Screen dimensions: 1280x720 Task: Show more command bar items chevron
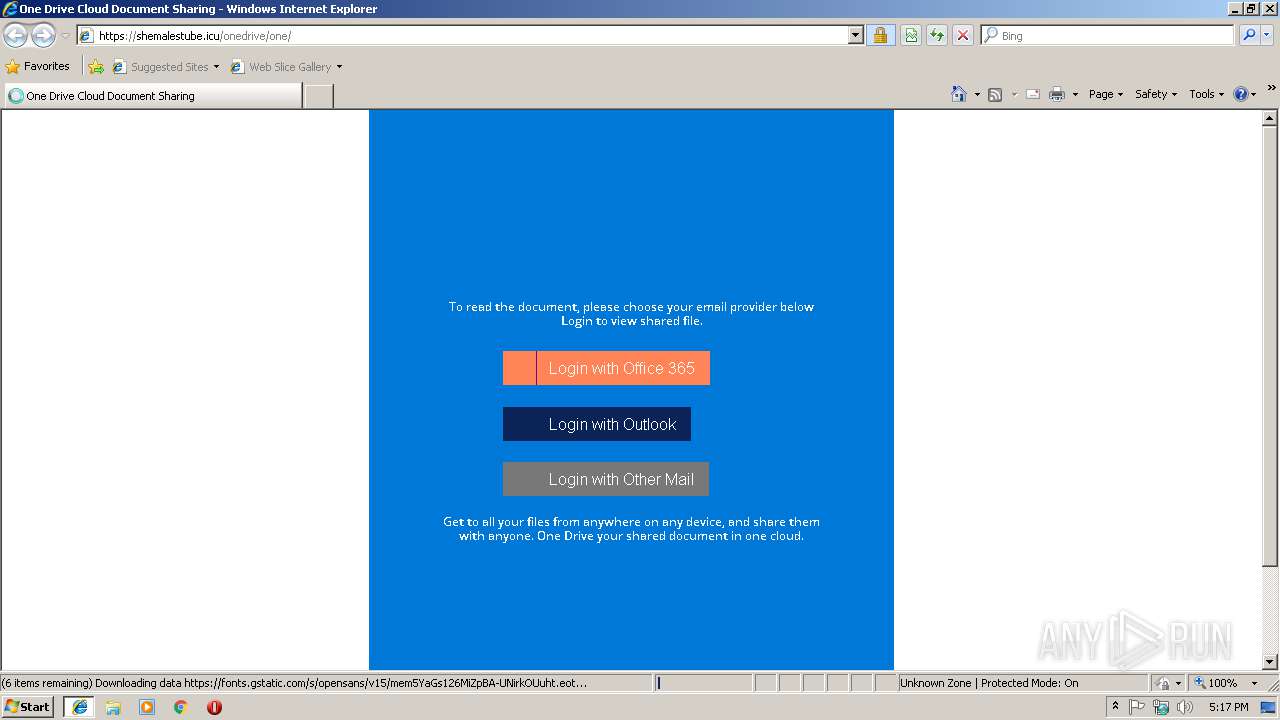pos(1271,89)
